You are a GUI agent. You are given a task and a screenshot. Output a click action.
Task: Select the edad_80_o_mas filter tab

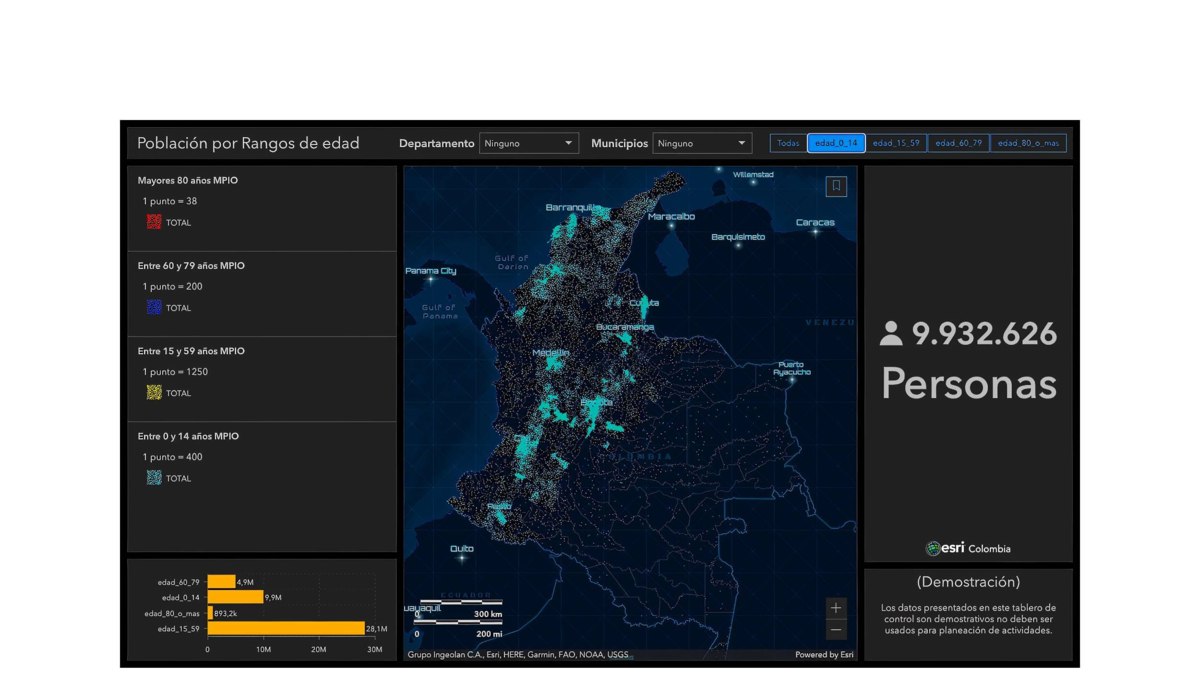pyautogui.click(x=1028, y=143)
